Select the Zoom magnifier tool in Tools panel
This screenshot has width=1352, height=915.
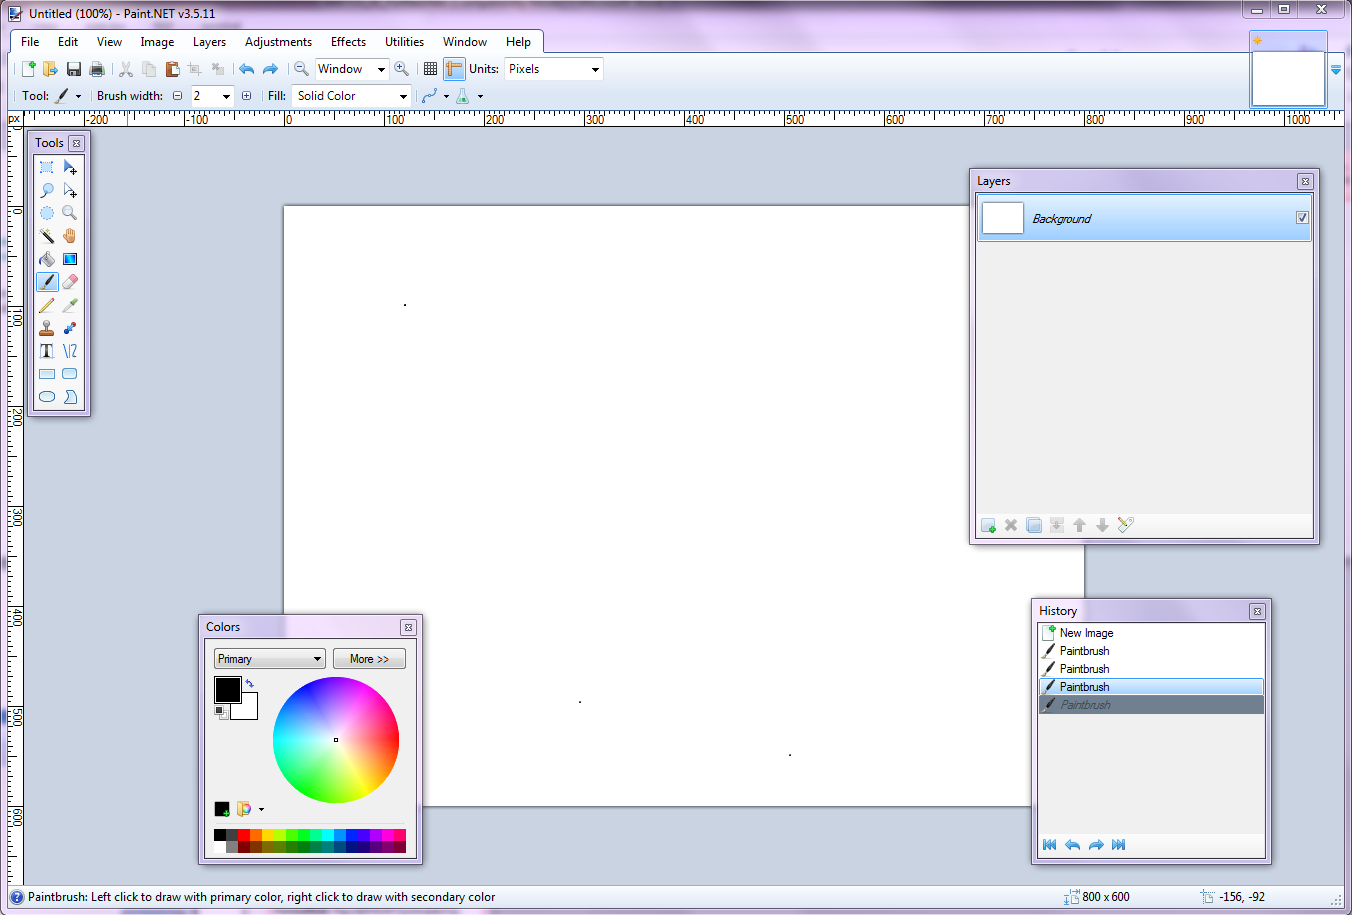(70, 213)
